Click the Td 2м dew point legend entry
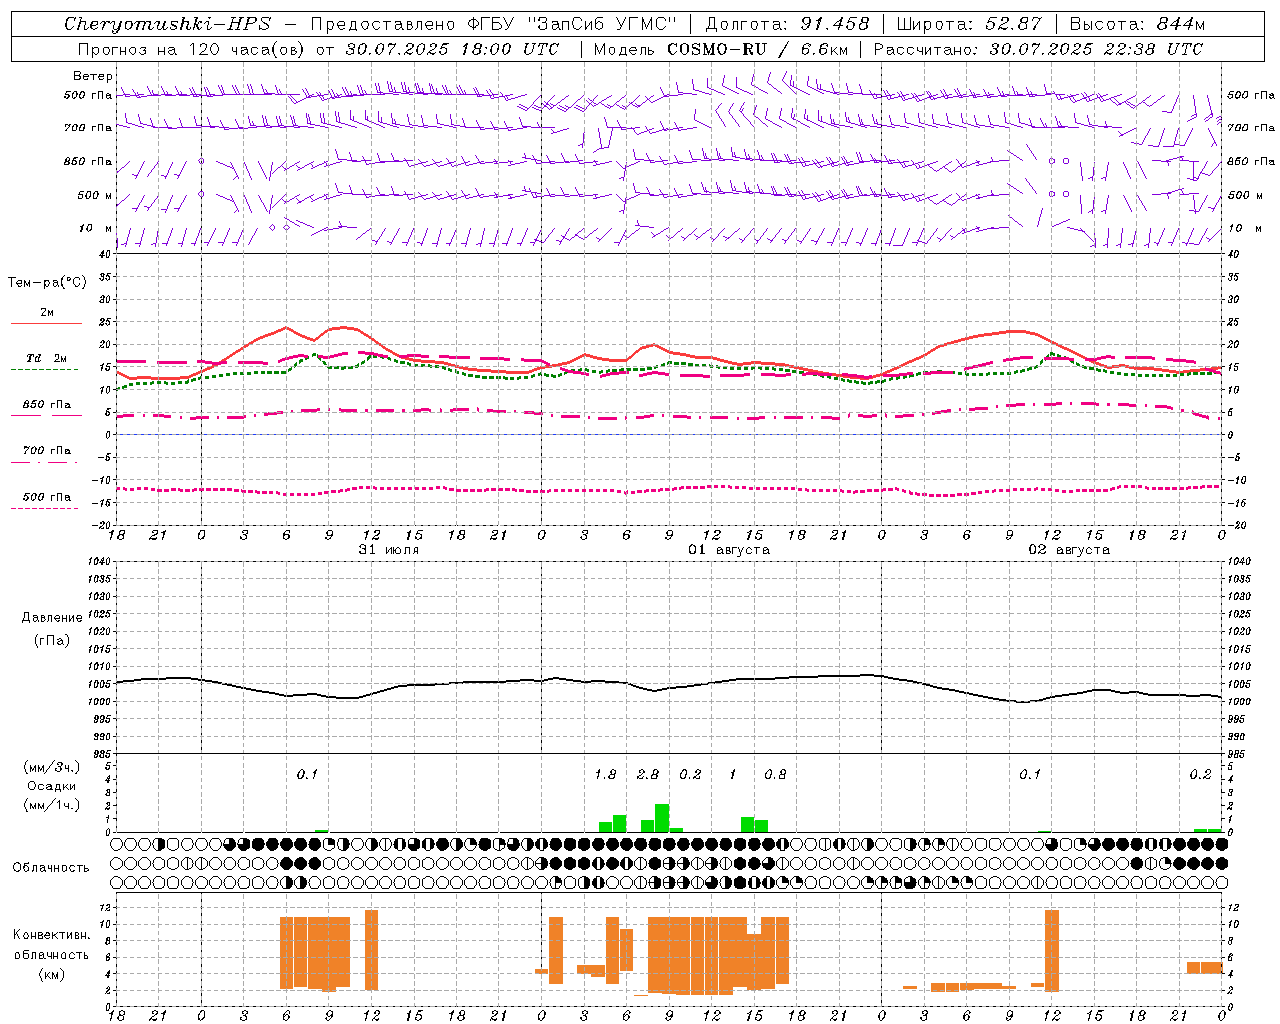Viewport: 1280px width, 1024px height. click(46, 362)
